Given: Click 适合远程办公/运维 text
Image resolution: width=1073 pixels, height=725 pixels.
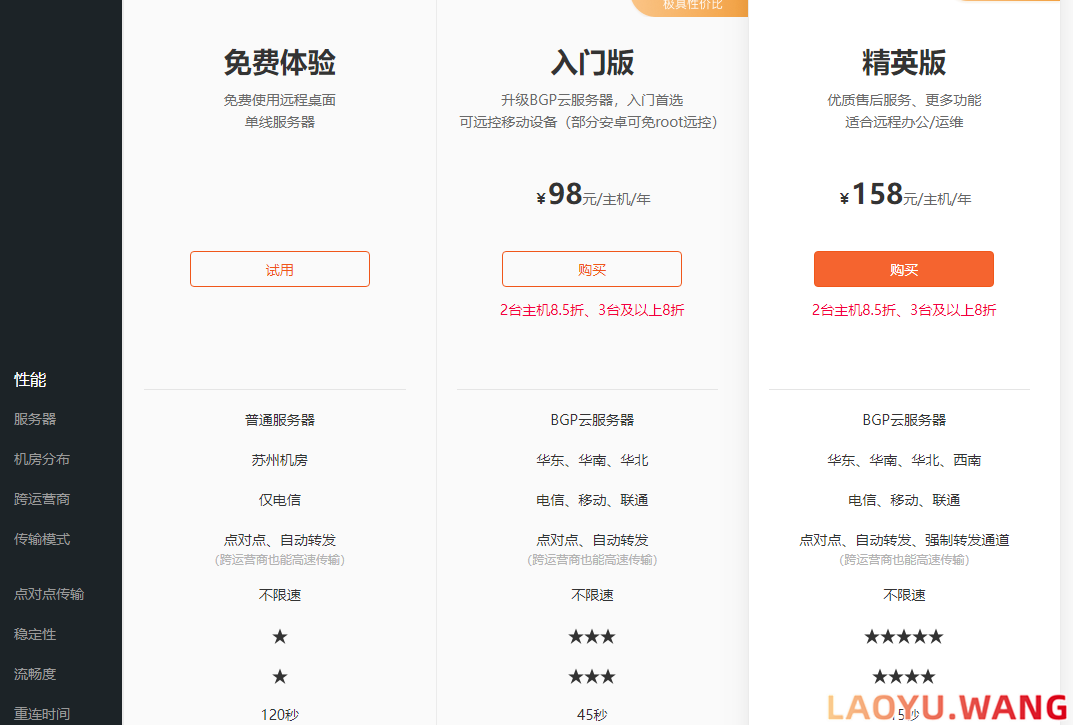Looking at the screenshot, I should (x=904, y=122).
